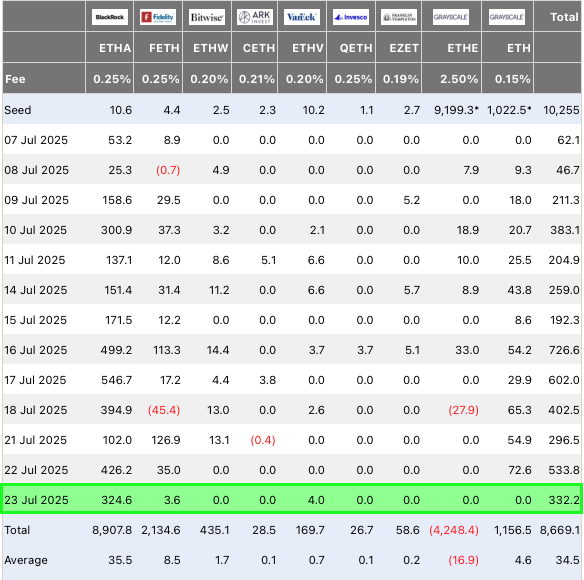The image size is (584, 580).
Task: Click the ARK Invest logo
Action: [255, 17]
